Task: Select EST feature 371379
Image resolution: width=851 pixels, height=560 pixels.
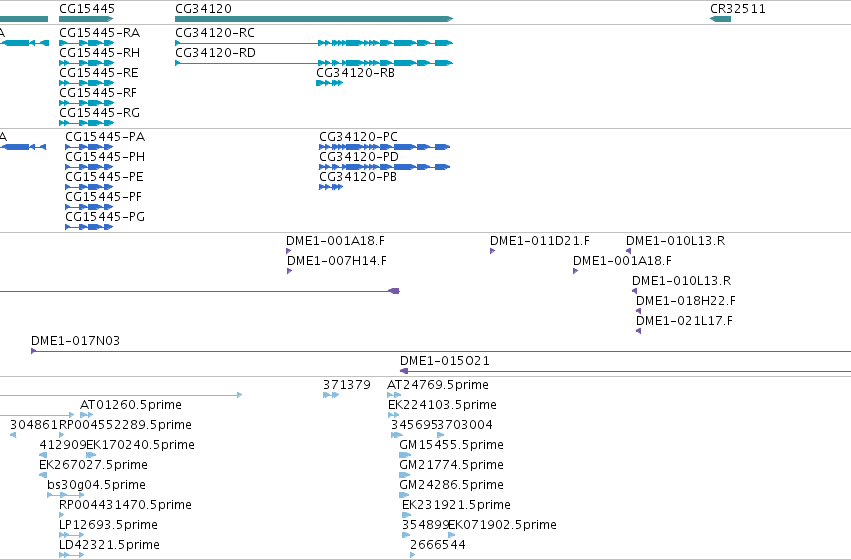Action: 331,396
